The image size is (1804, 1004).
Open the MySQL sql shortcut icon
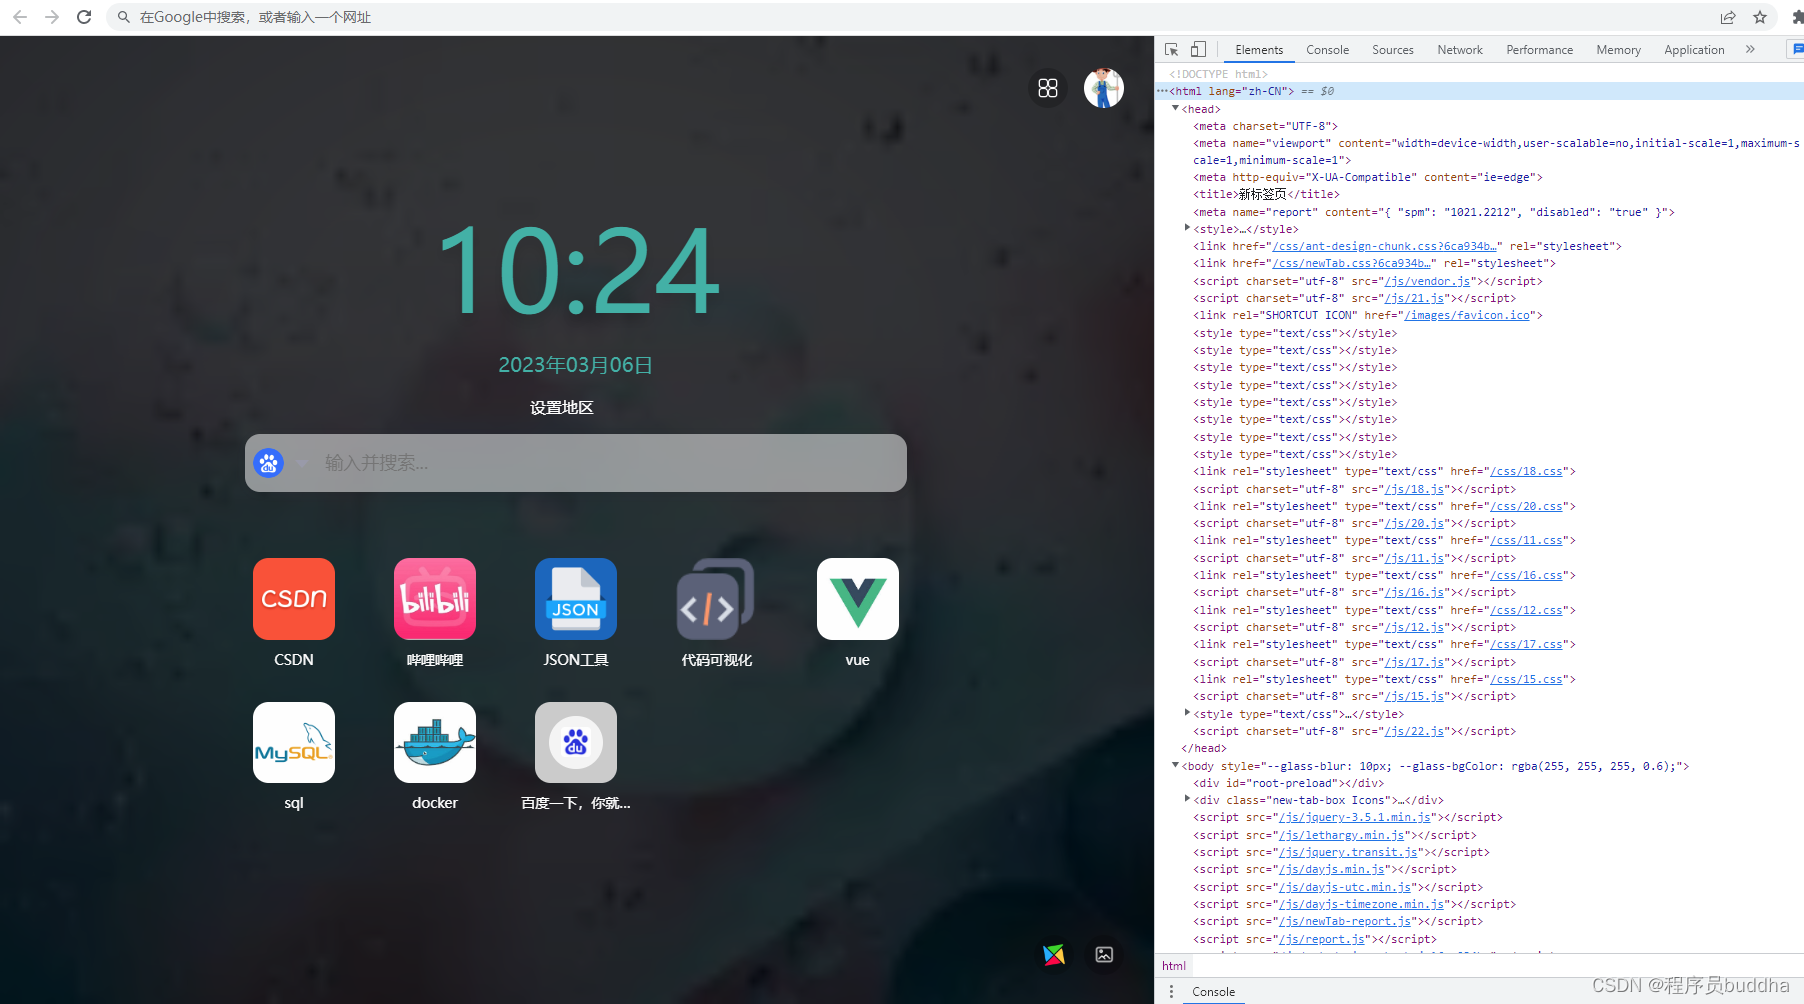(x=294, y=742)
